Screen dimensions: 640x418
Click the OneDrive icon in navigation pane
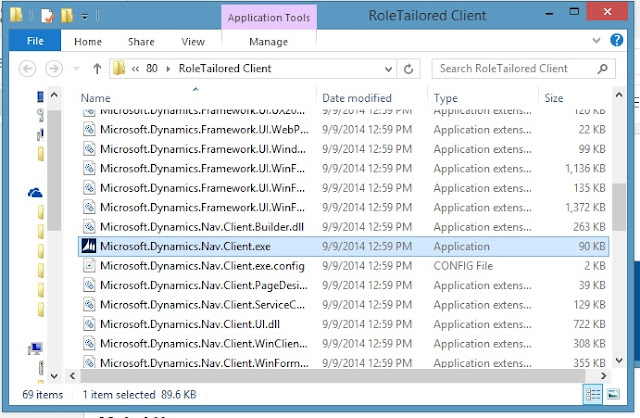[x=35, y=193]
